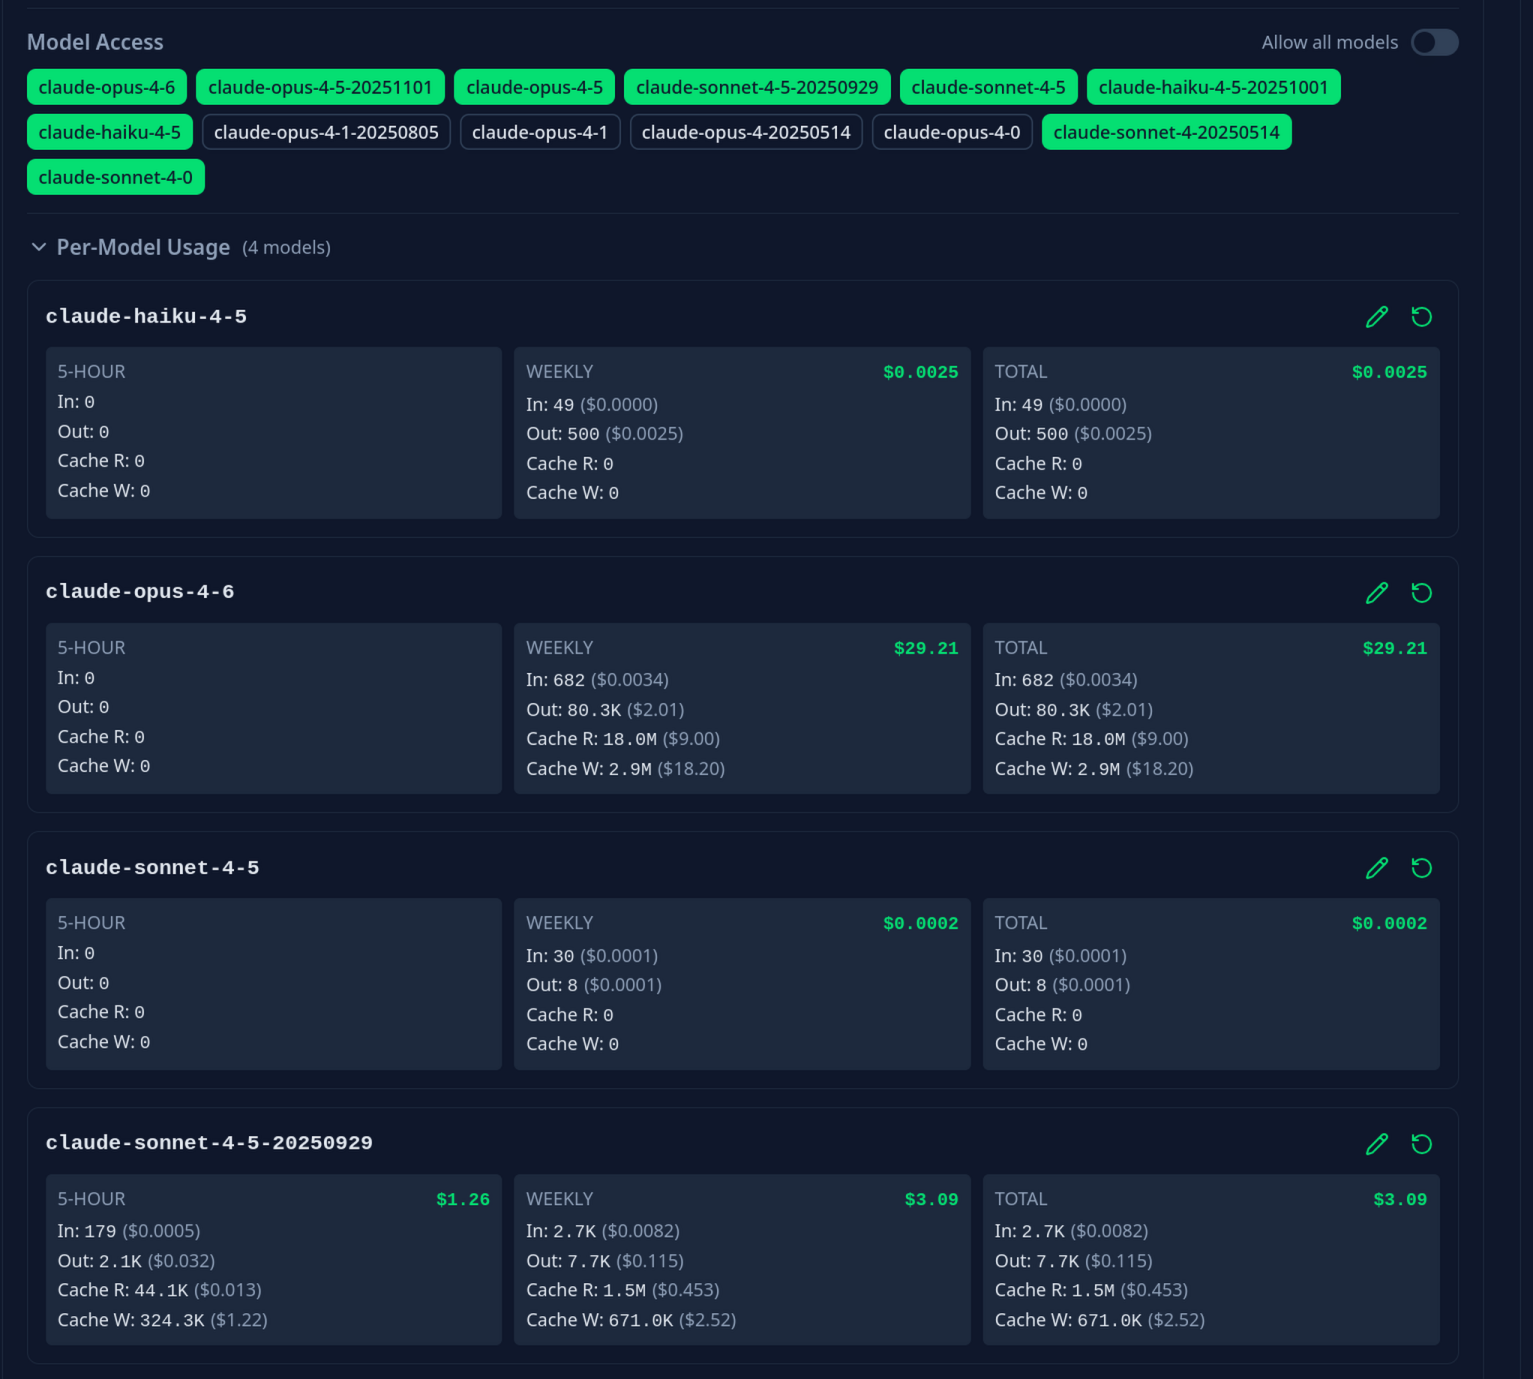The width and height of the screenshot is (1533, 1379).
Task: Click the TOTAL label on claude-sonnet-4-5 card
Action: tap(1021, 923)
